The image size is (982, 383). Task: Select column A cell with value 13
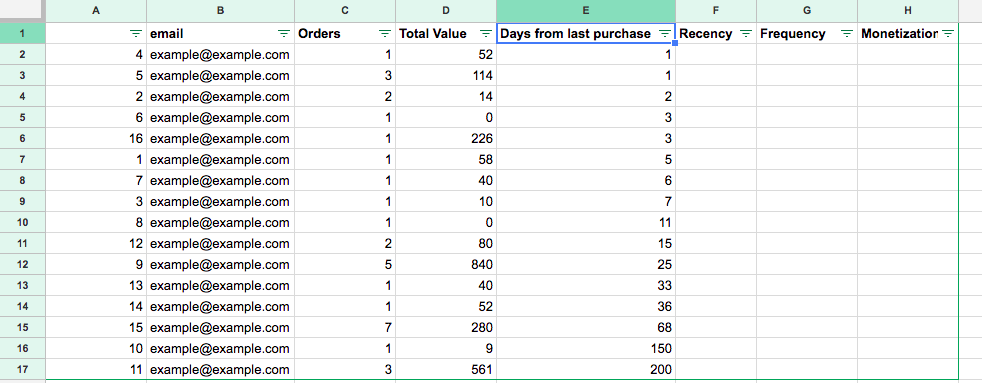96,285
